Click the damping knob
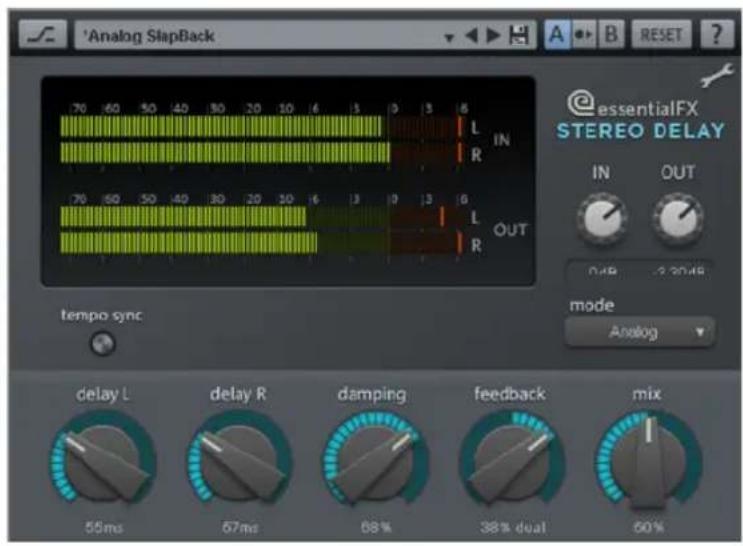This screenshot has height=546, width=743. point(375,460)
